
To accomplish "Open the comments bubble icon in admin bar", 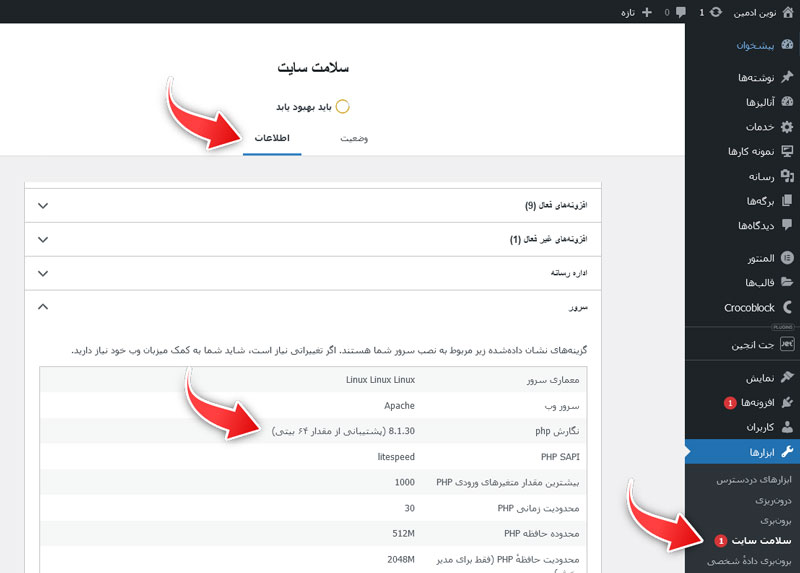I will [681, 12].
